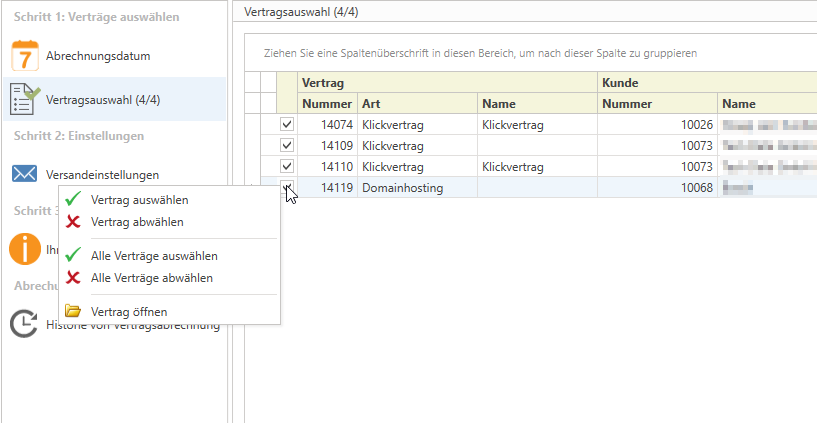Viewport: 817px width, 423px height.
Task: Select Alle Verträge auswählen menu entry
Action: [153, 256]
